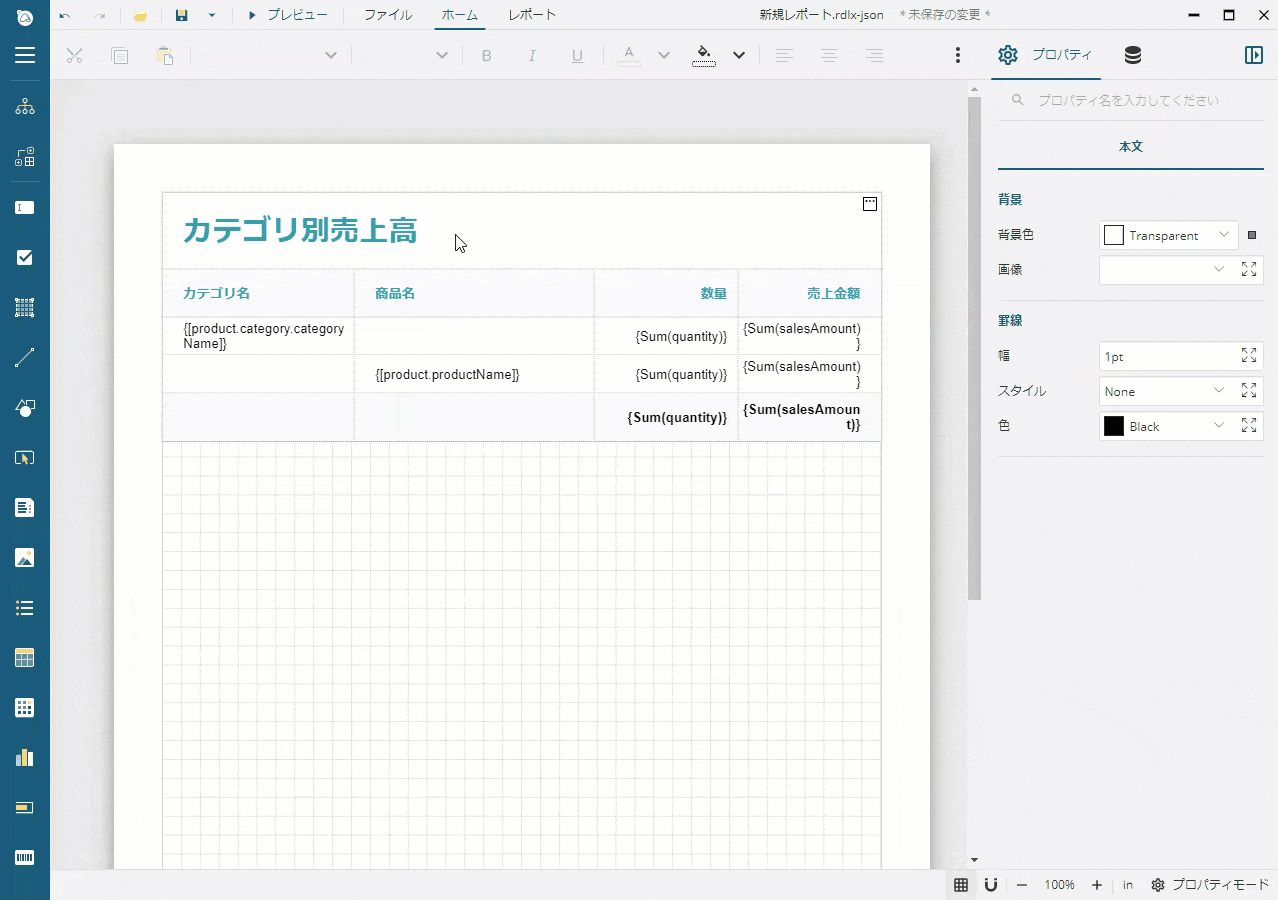Image resolution: width=1278 pixels, height=900 pixels.
Task: Open the 背景色 Transparent dropdown
Action: (1168, 235)
